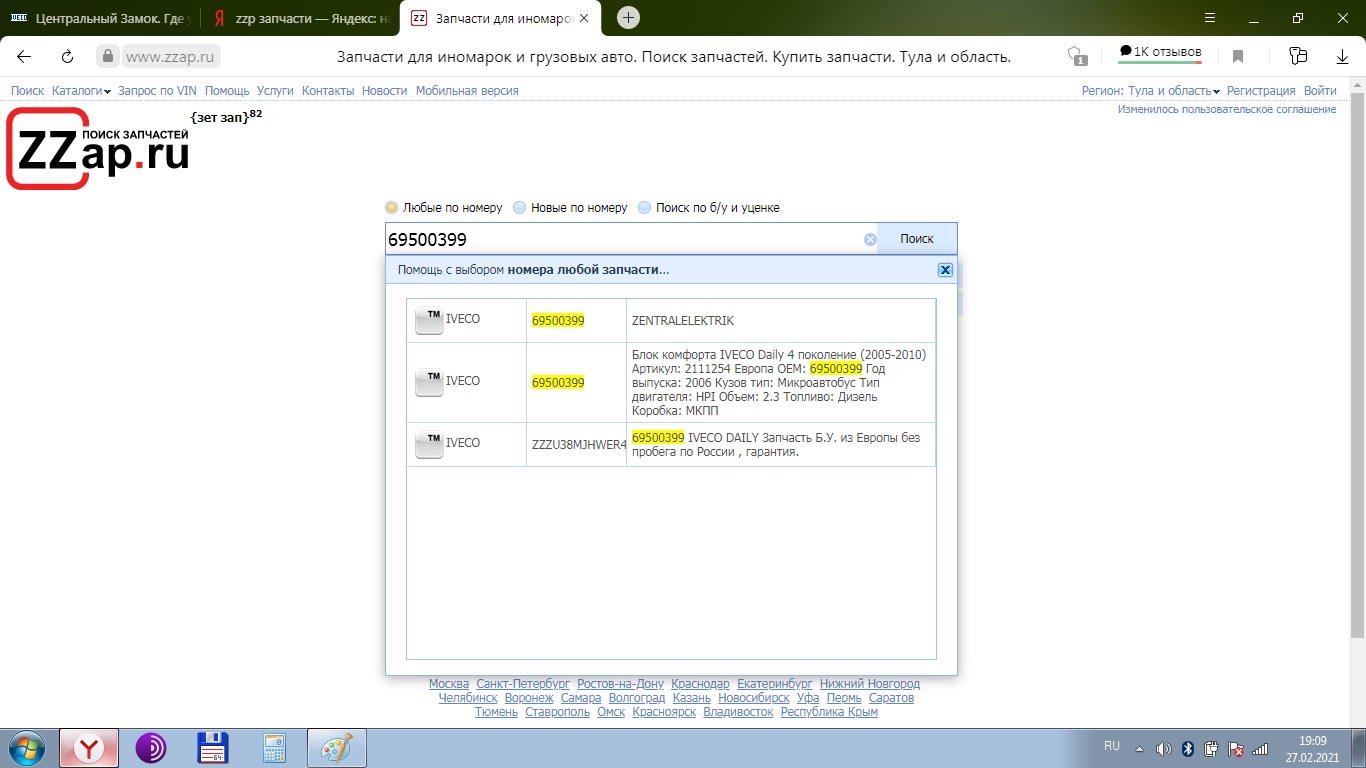1366x768 pixels.
Task: Select the ZENTRALELEKTRIK description cell
Action: pos(780,321)
